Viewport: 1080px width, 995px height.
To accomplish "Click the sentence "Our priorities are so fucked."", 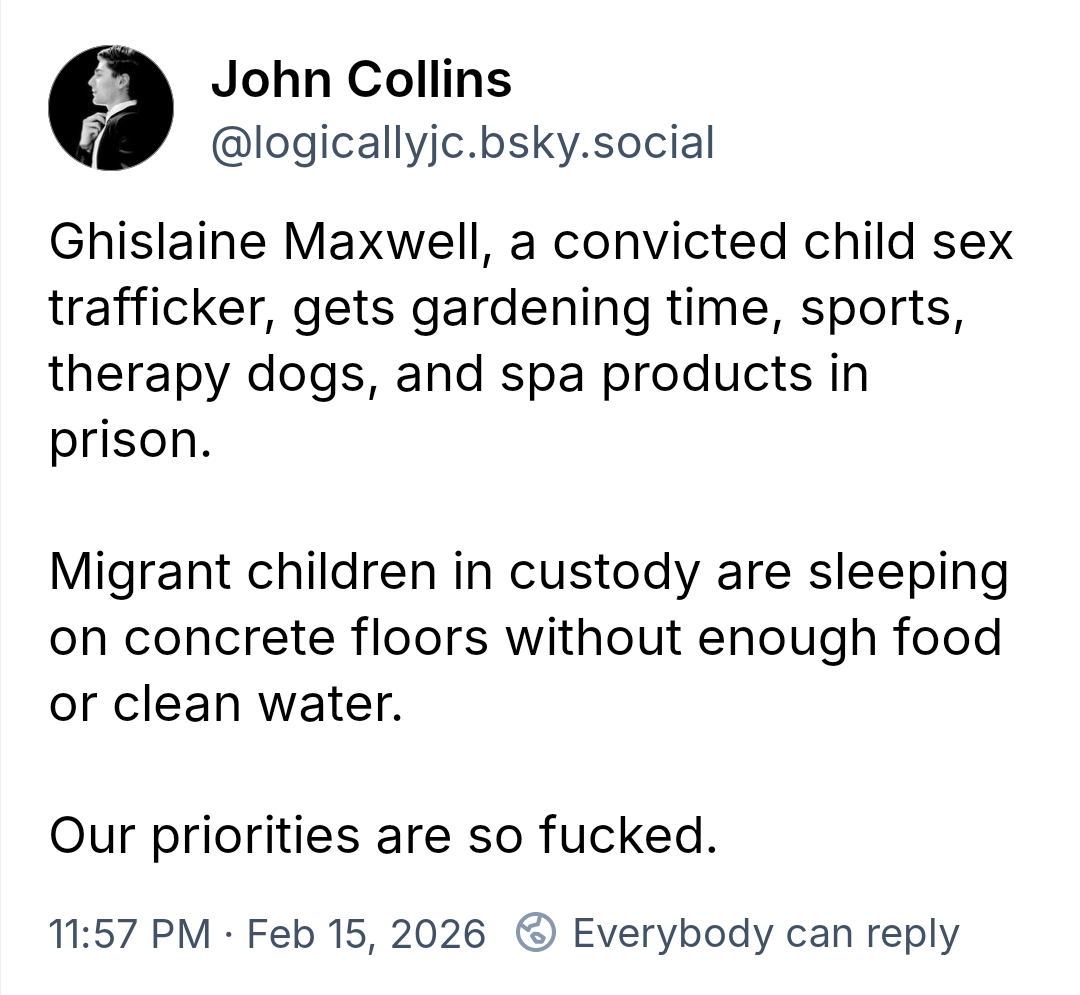I will (383, 834).
